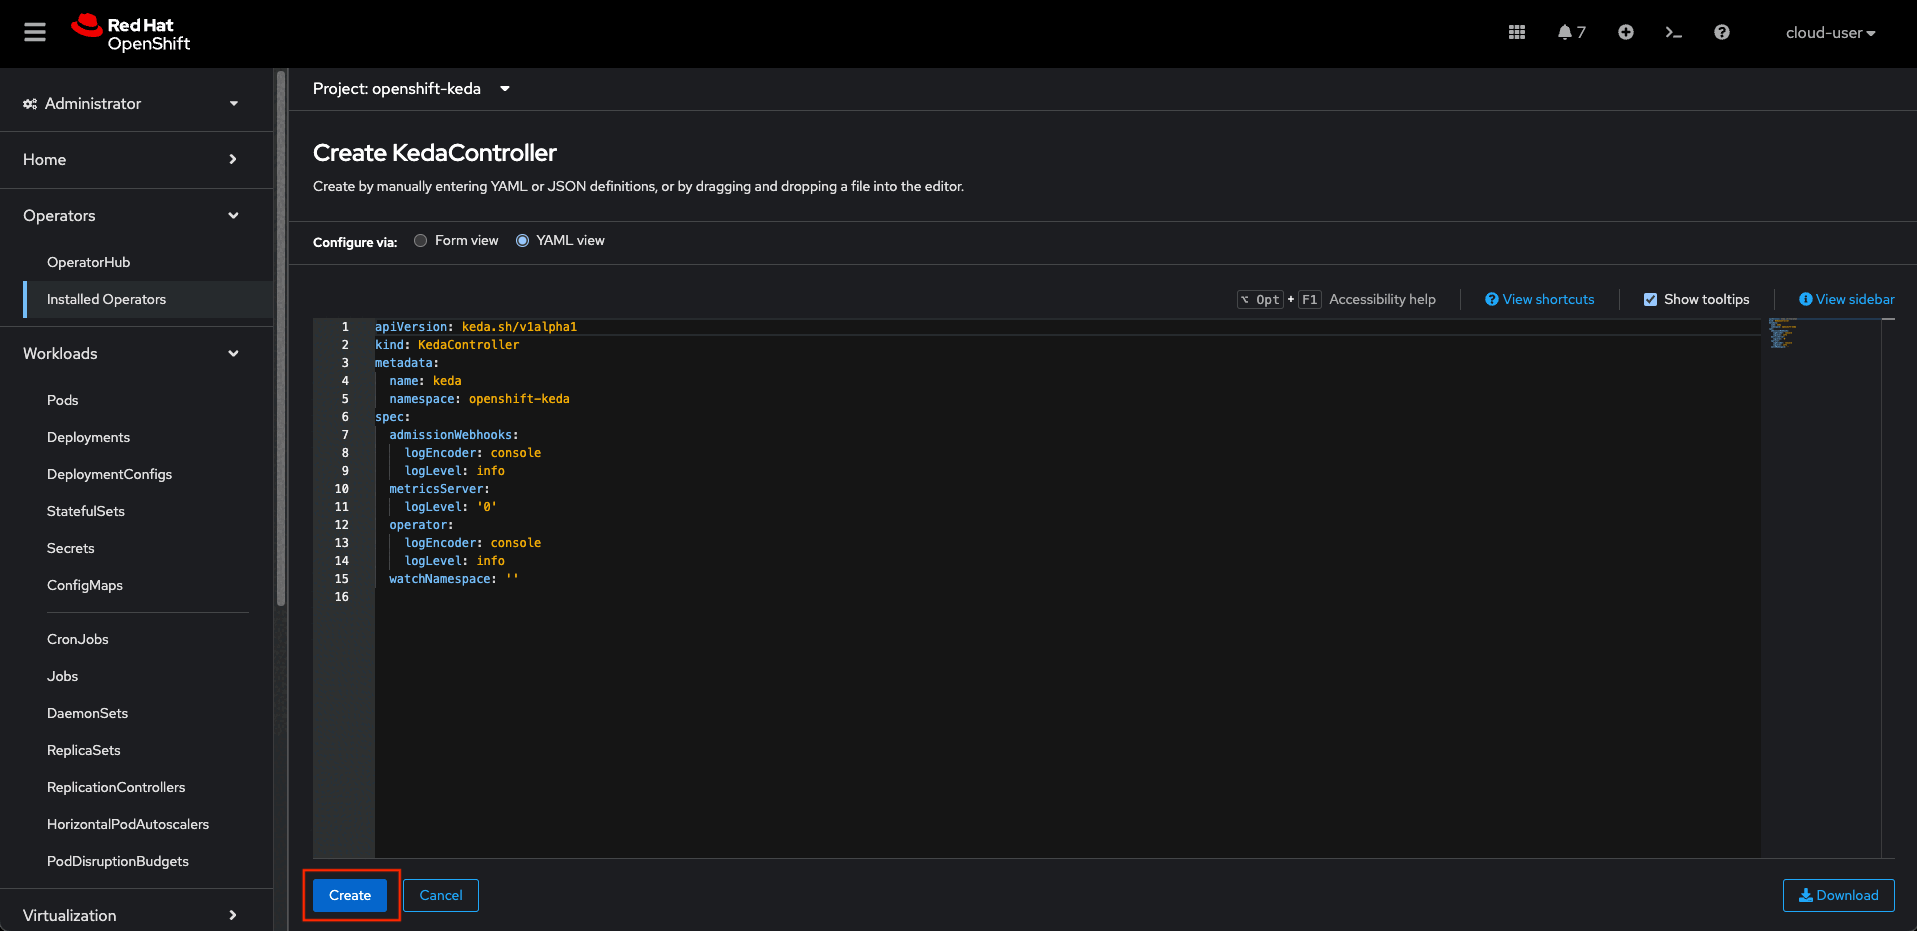Open the Pods page
Image resolution: width=1917 pixels, height=931 pixels.
[x=62, y=400]
